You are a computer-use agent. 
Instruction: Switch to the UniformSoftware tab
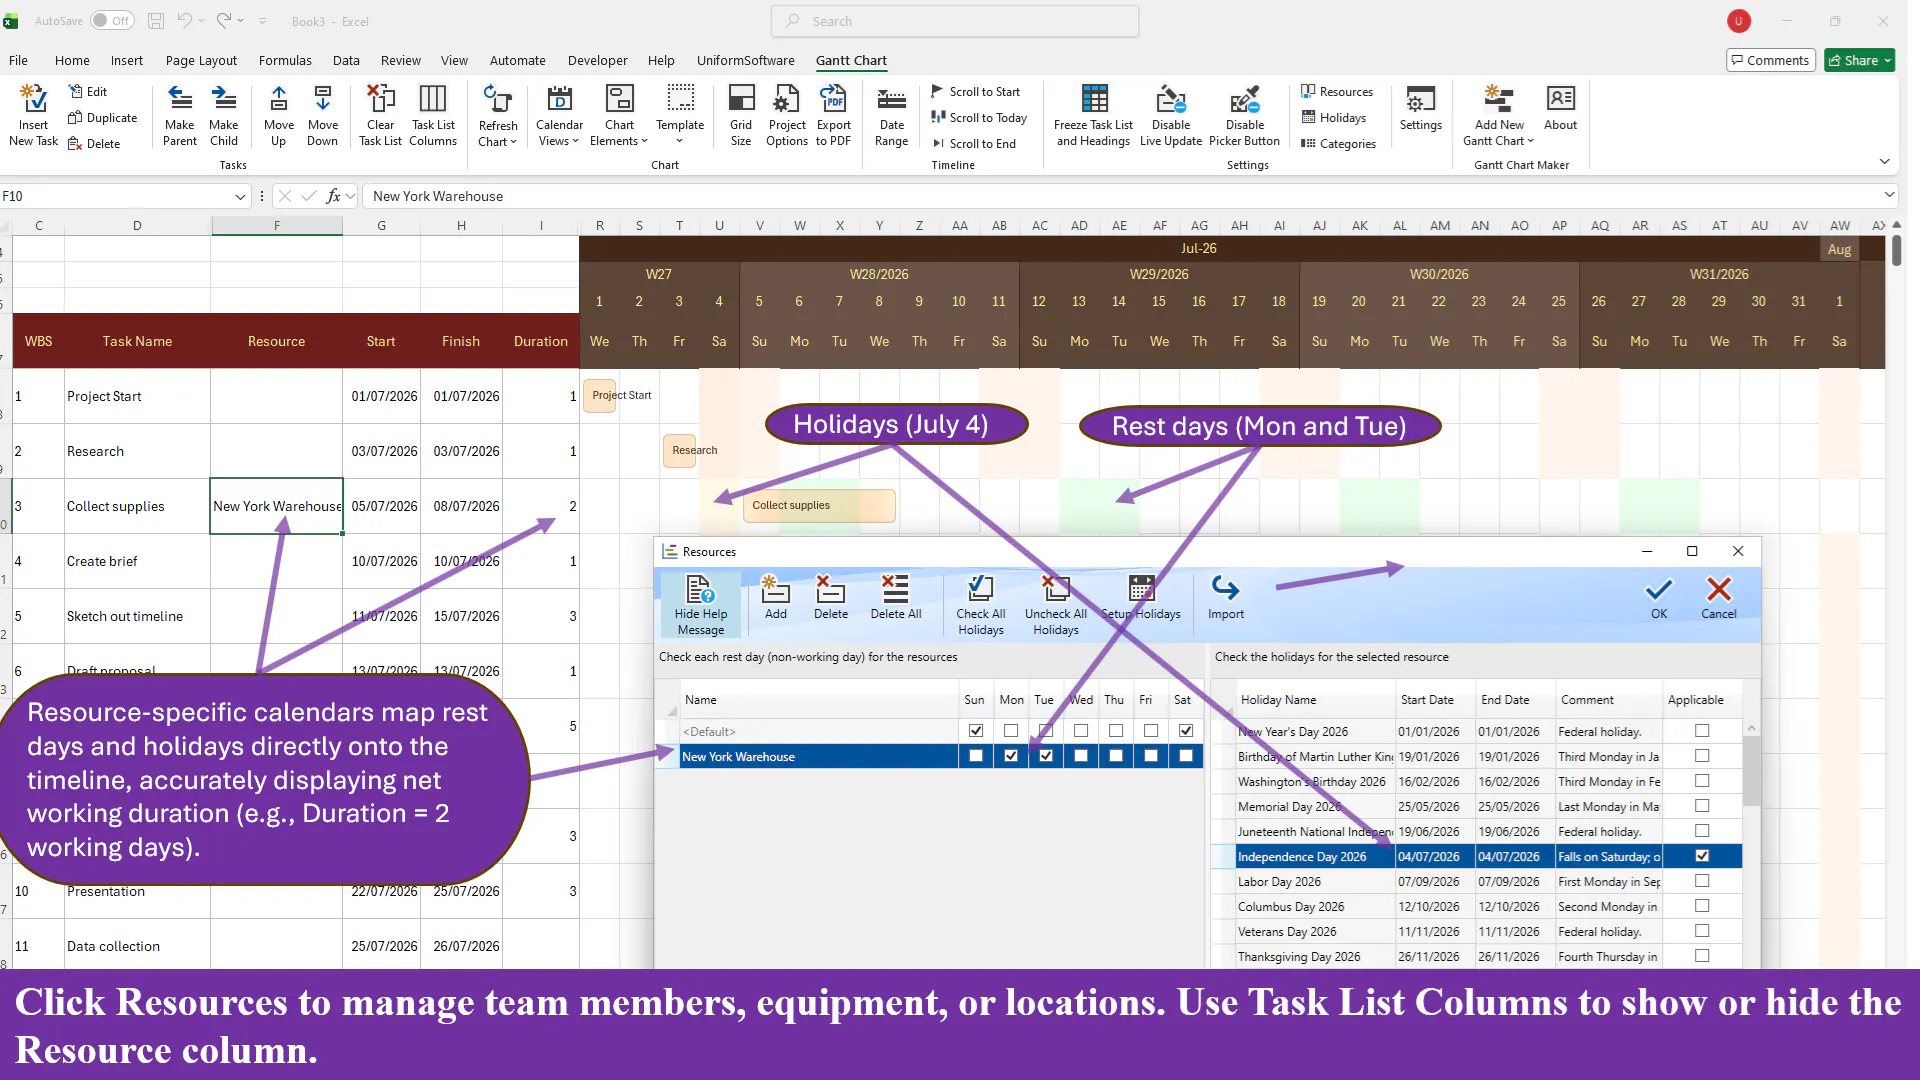tap(746, 60)
